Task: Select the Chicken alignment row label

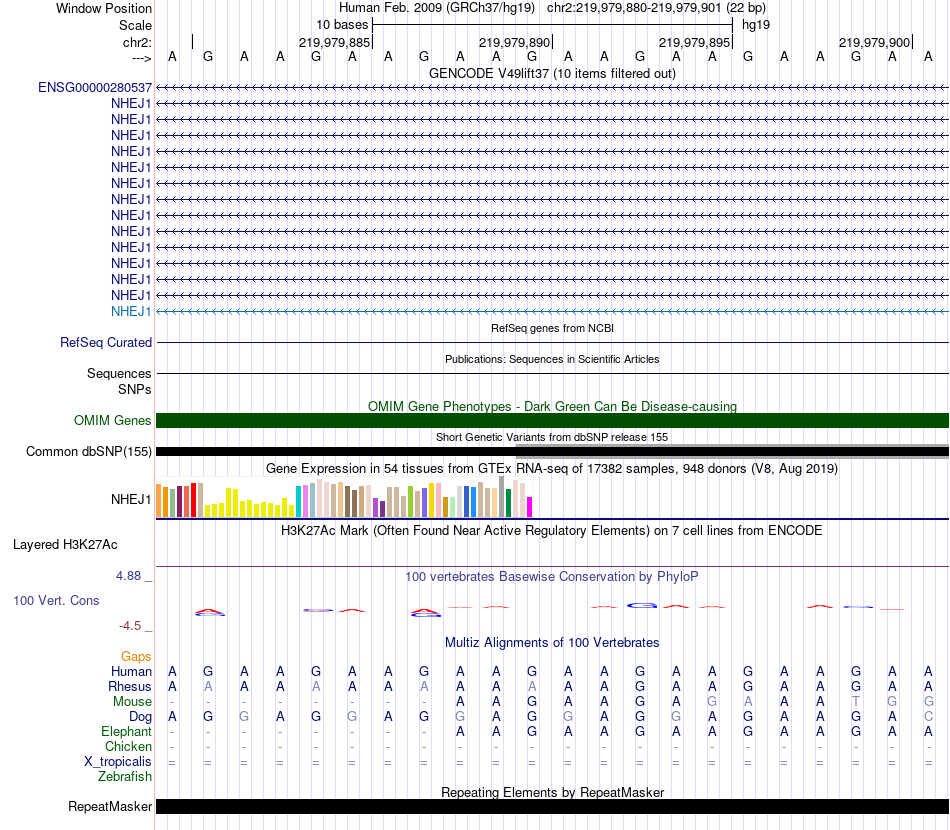Action: point(128,746)
